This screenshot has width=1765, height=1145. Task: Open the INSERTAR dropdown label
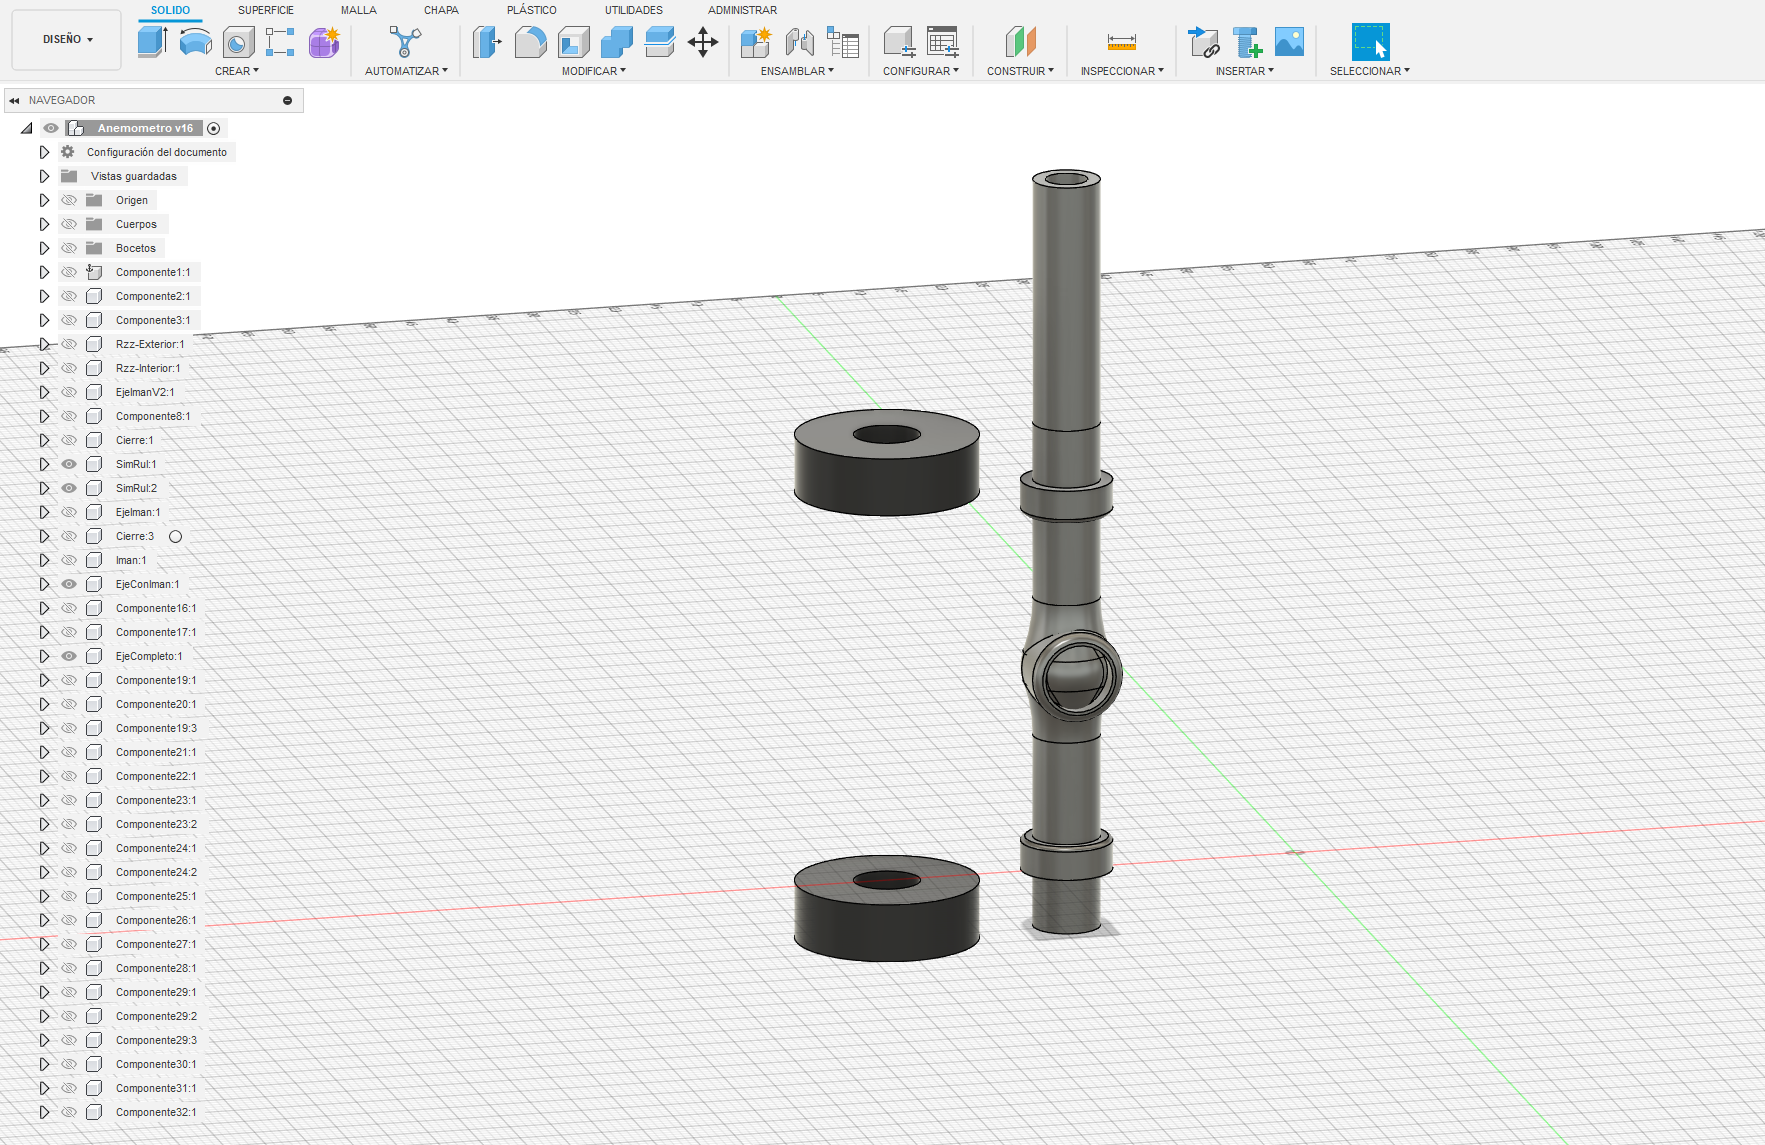click(x=1245, y=71)
